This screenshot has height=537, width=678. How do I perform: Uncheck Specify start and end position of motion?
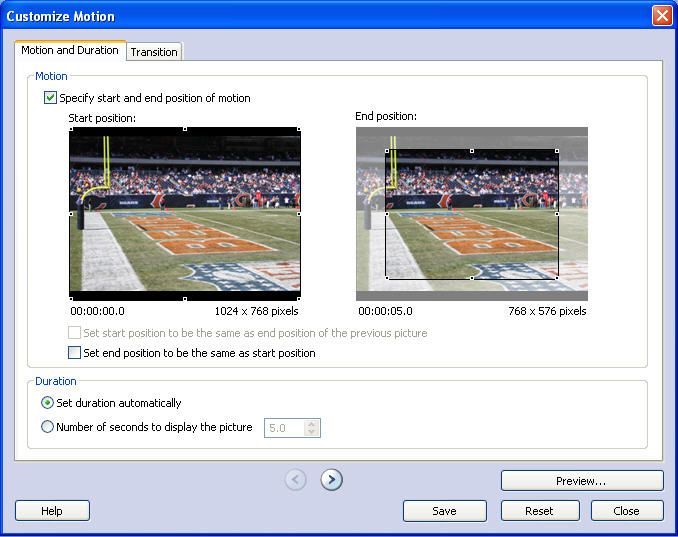[50, 97]
